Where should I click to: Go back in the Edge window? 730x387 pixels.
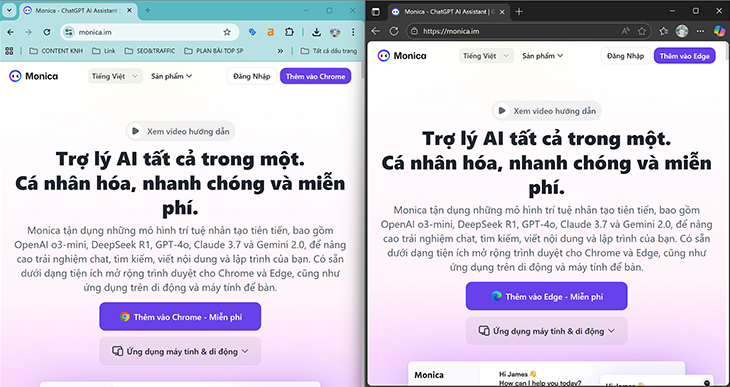tap(376, 31)
